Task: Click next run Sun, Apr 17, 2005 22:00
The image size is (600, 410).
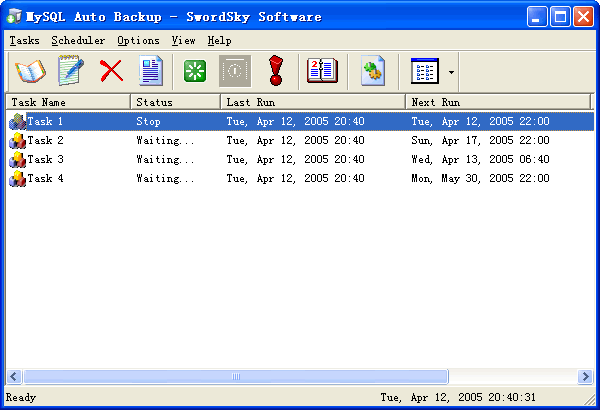Action: 480,140
